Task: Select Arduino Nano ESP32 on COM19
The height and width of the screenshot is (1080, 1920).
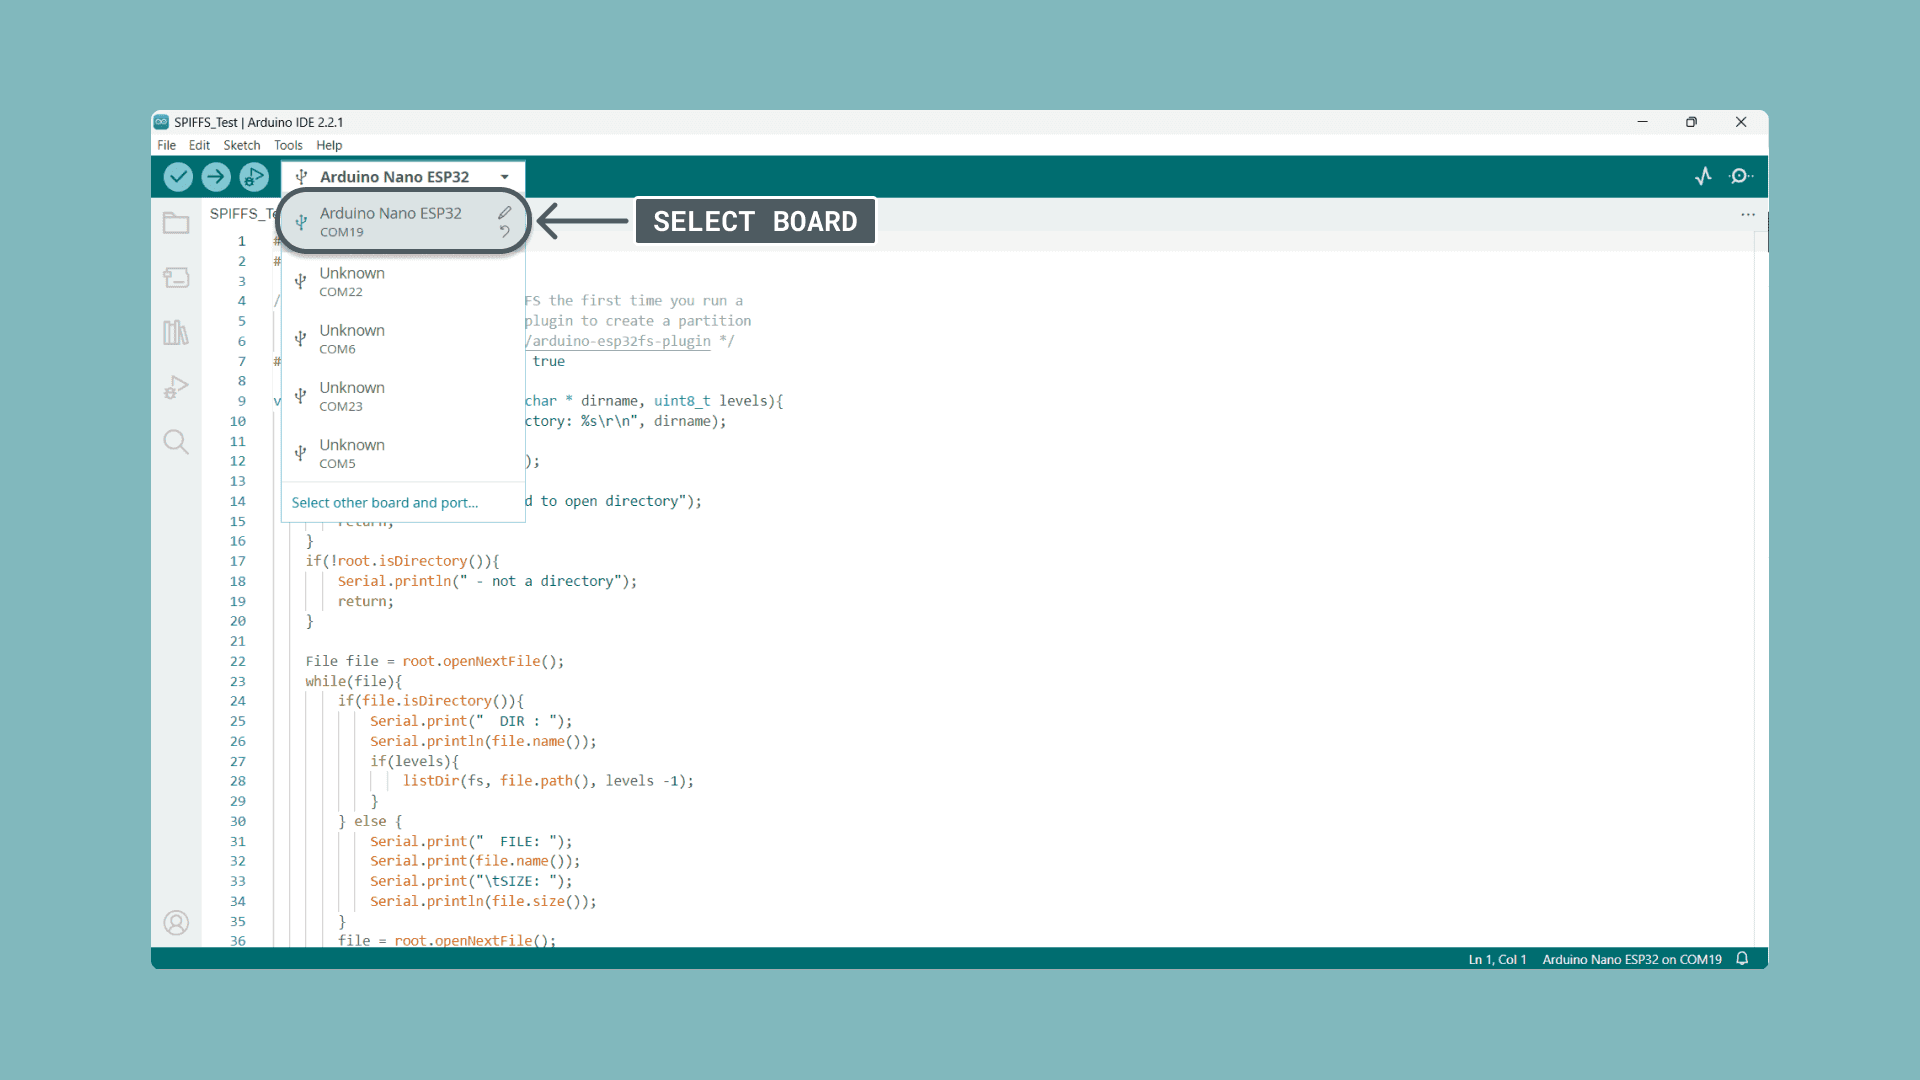Action: click(x=390, y=221)
